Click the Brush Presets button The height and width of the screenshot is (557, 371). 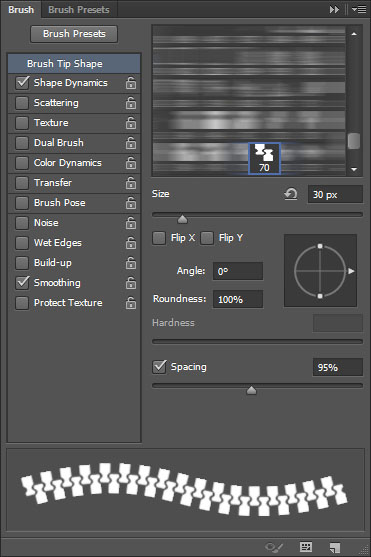pos(74,34)
